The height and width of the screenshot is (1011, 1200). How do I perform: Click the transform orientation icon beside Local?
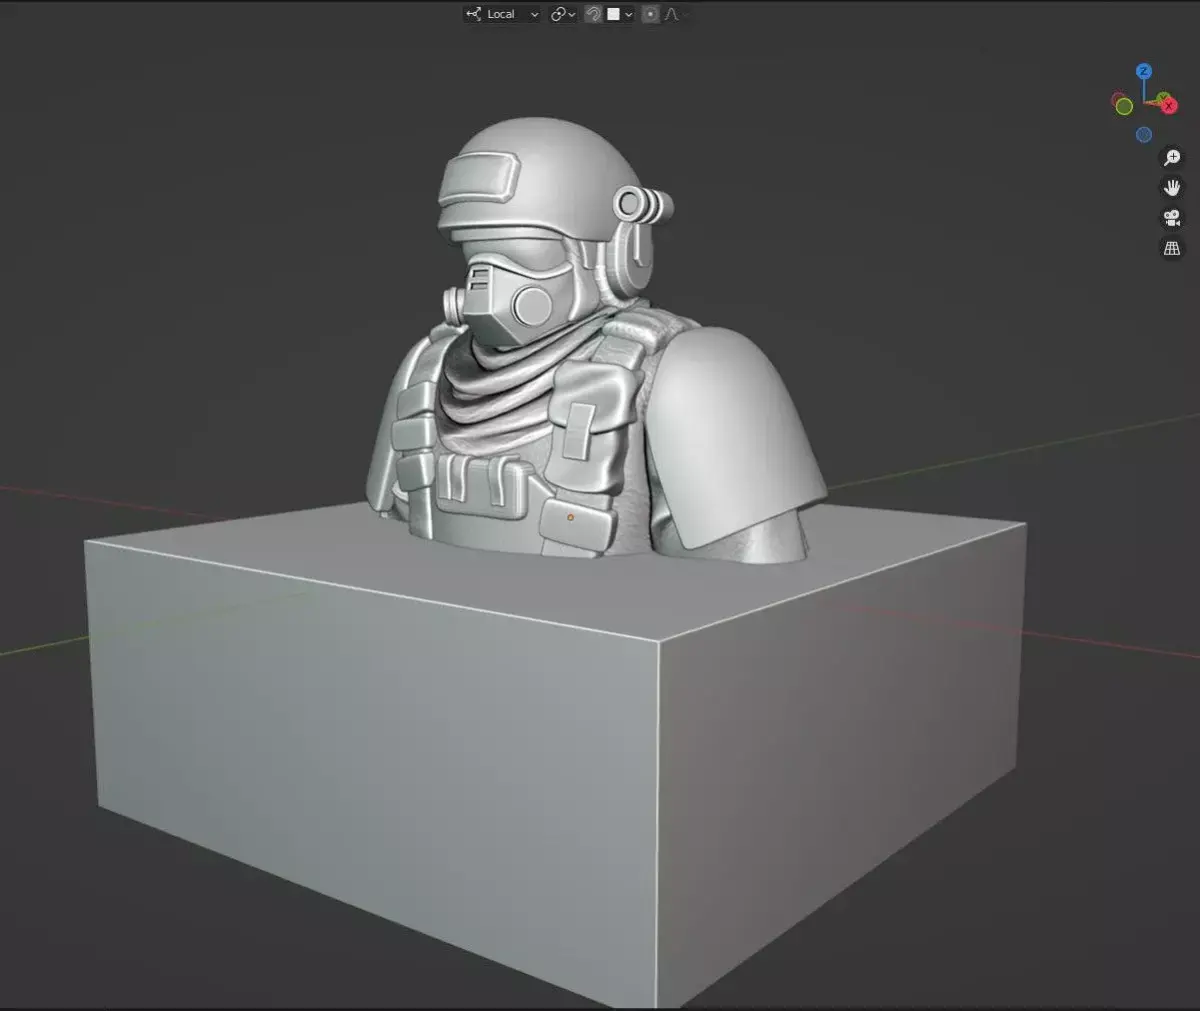point(475,14)
